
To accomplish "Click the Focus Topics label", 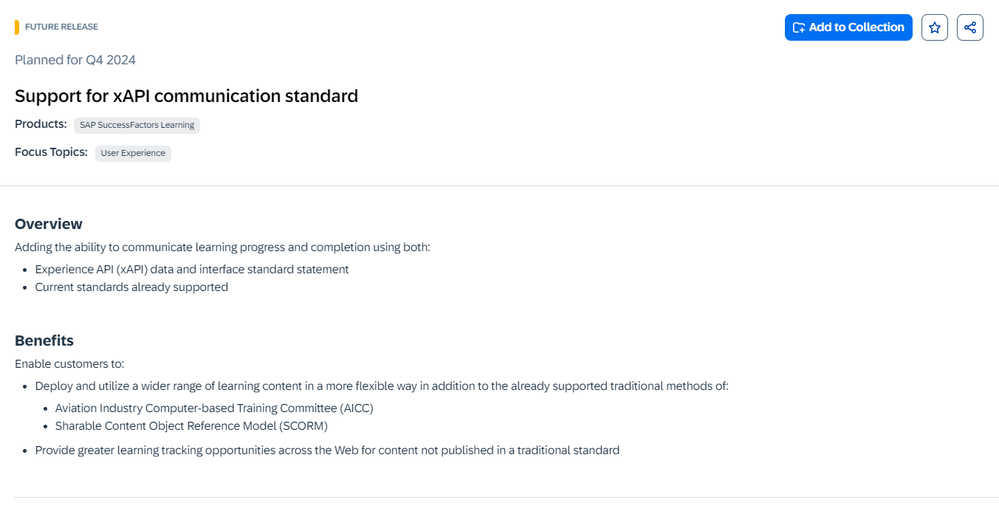I will click(x=51, y=152).
